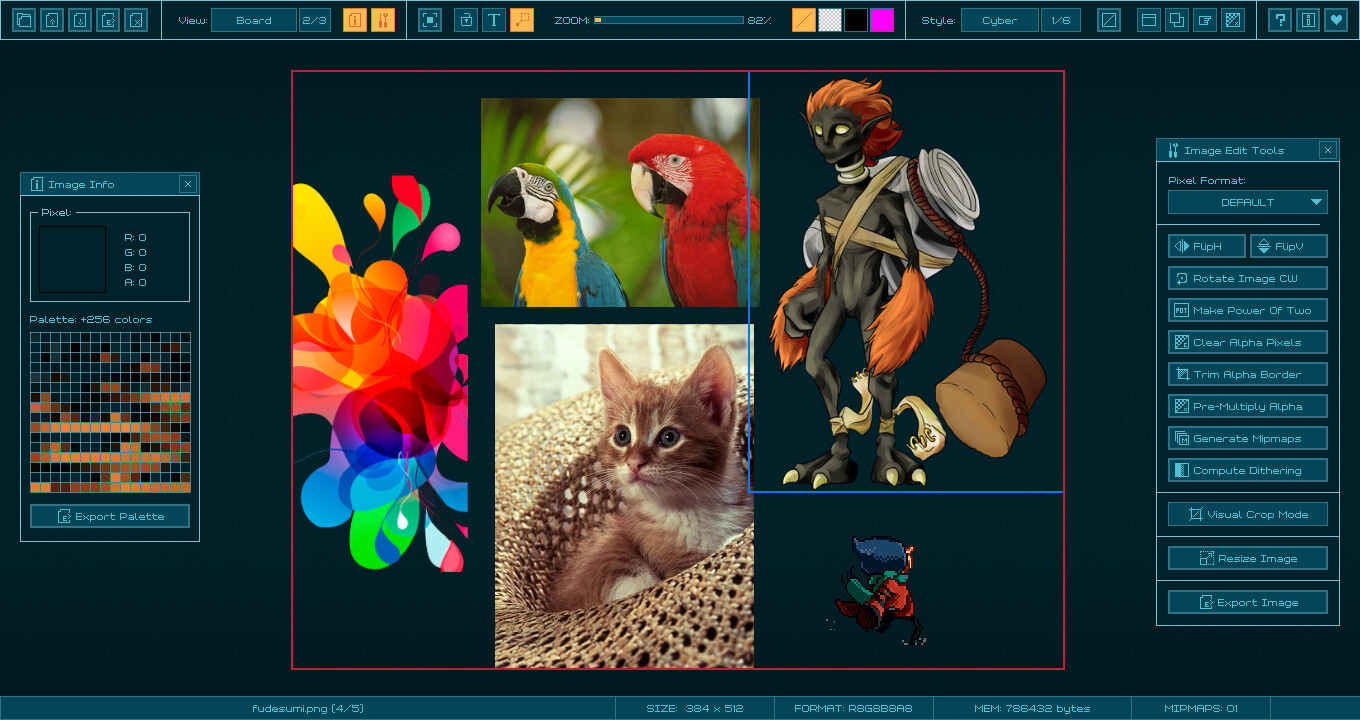Viewport: 1360px width, 720px height.
Task: Toggle the image lock icon in the toolbar
Action: click(x=466, y=19)
